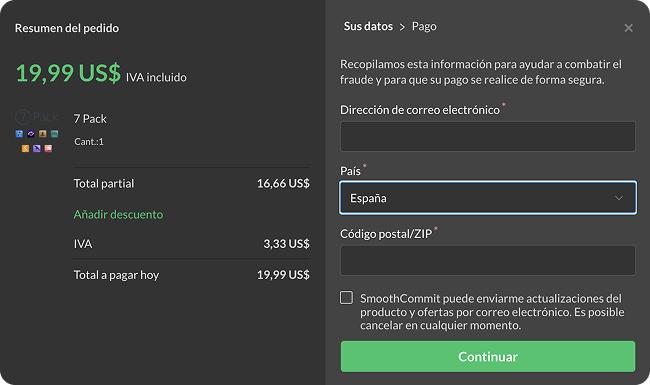This screenshot has width=650, height=385.
Task: Click the Añadir descuento link
Action: (118, 214)
